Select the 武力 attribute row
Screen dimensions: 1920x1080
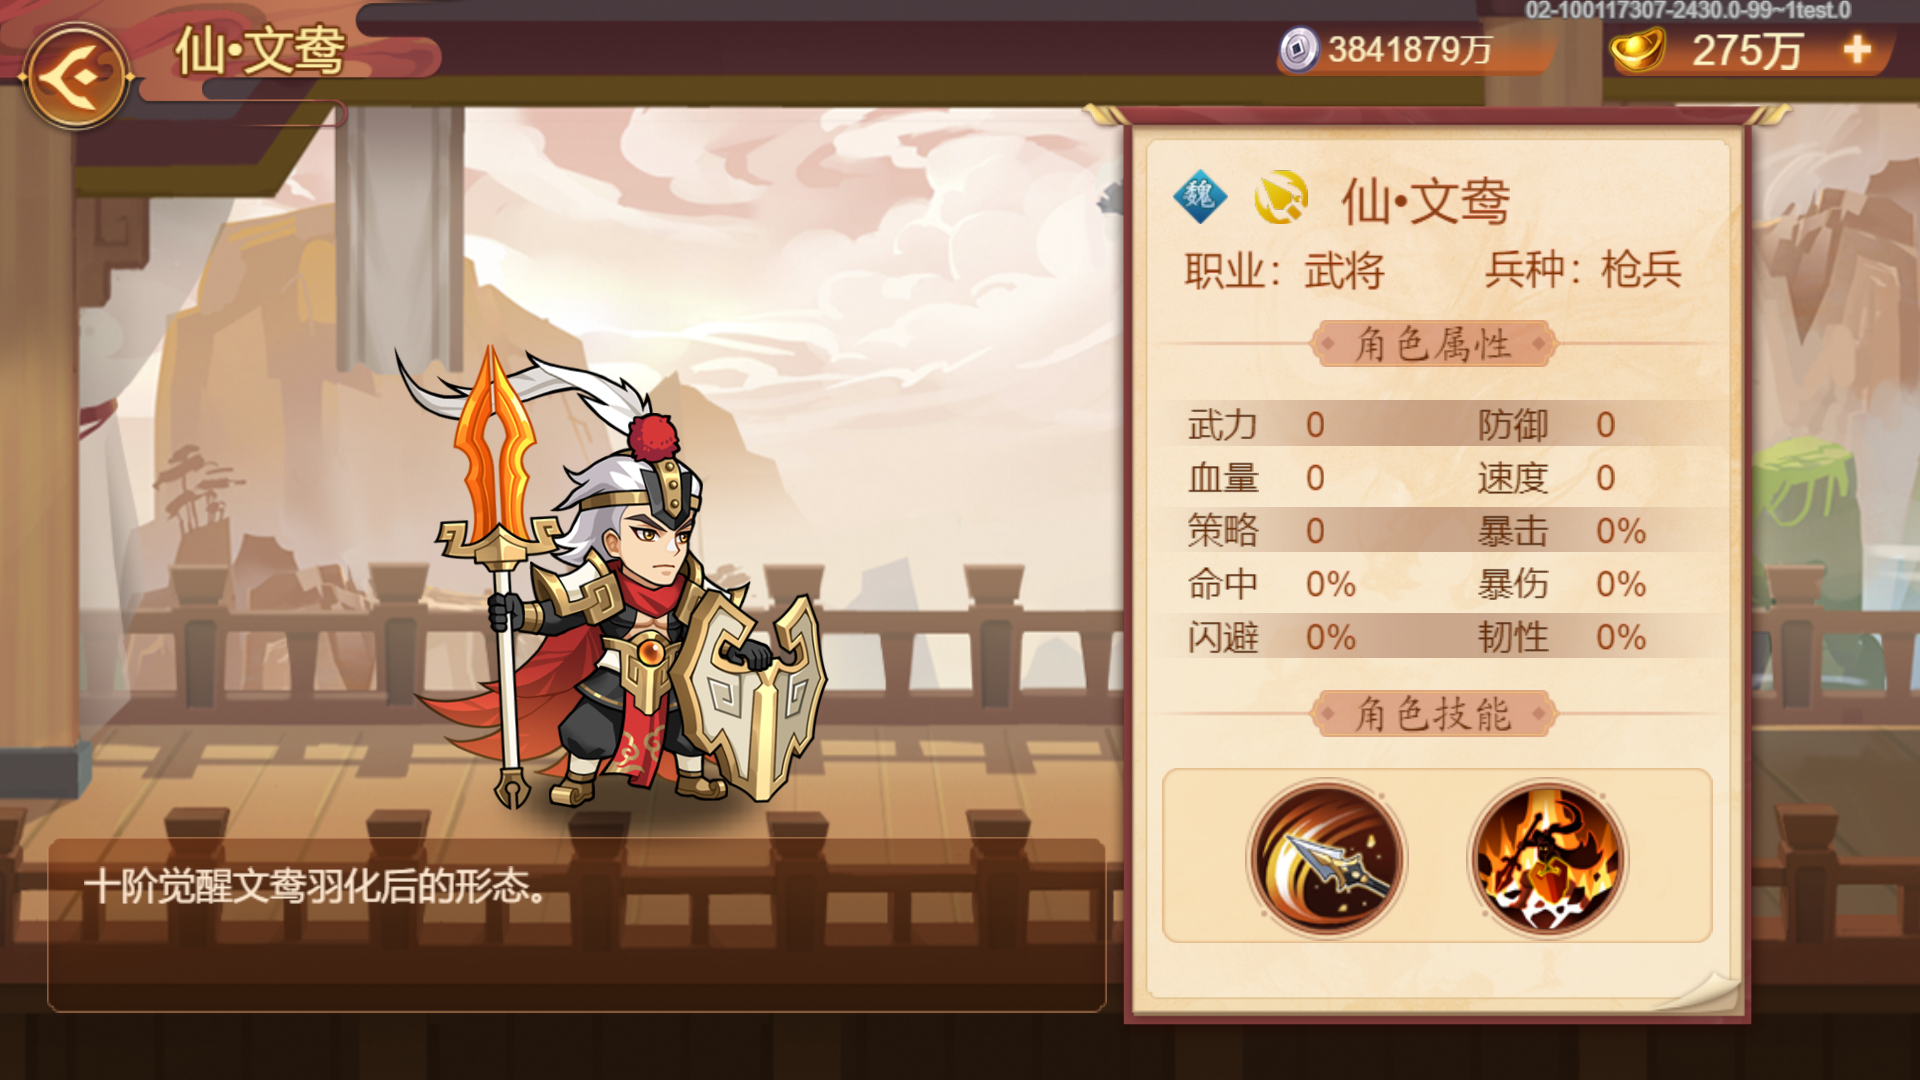click(1298, 424)
